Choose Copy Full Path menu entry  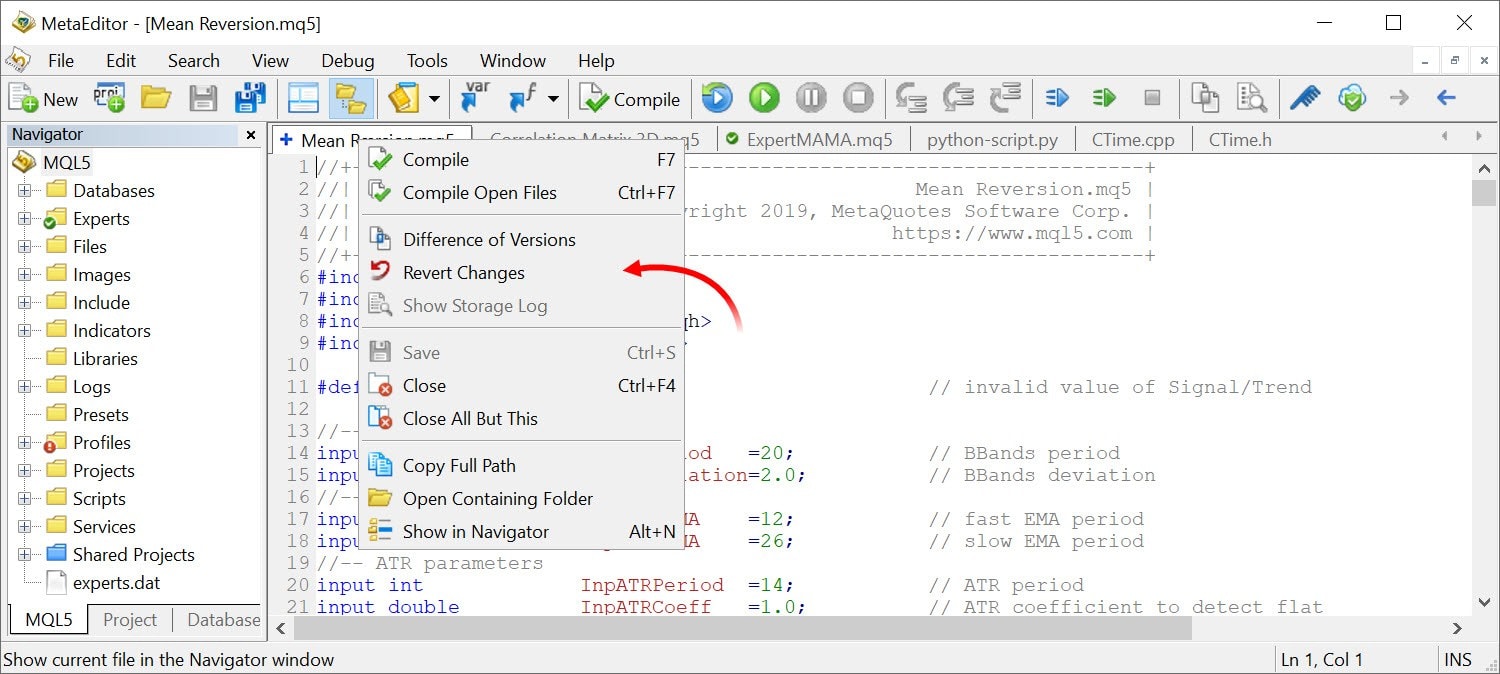(459, 466)
